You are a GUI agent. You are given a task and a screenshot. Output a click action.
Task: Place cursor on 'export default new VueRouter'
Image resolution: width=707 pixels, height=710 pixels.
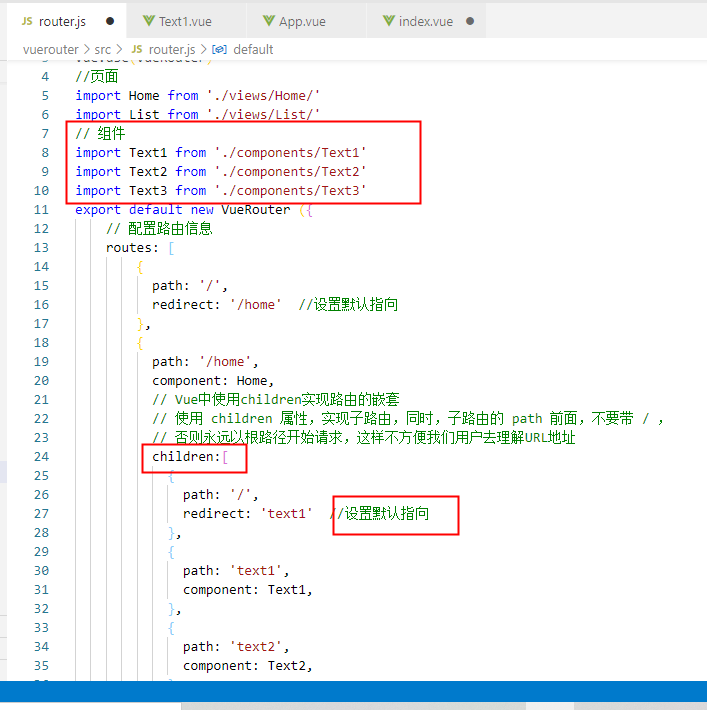183,210
